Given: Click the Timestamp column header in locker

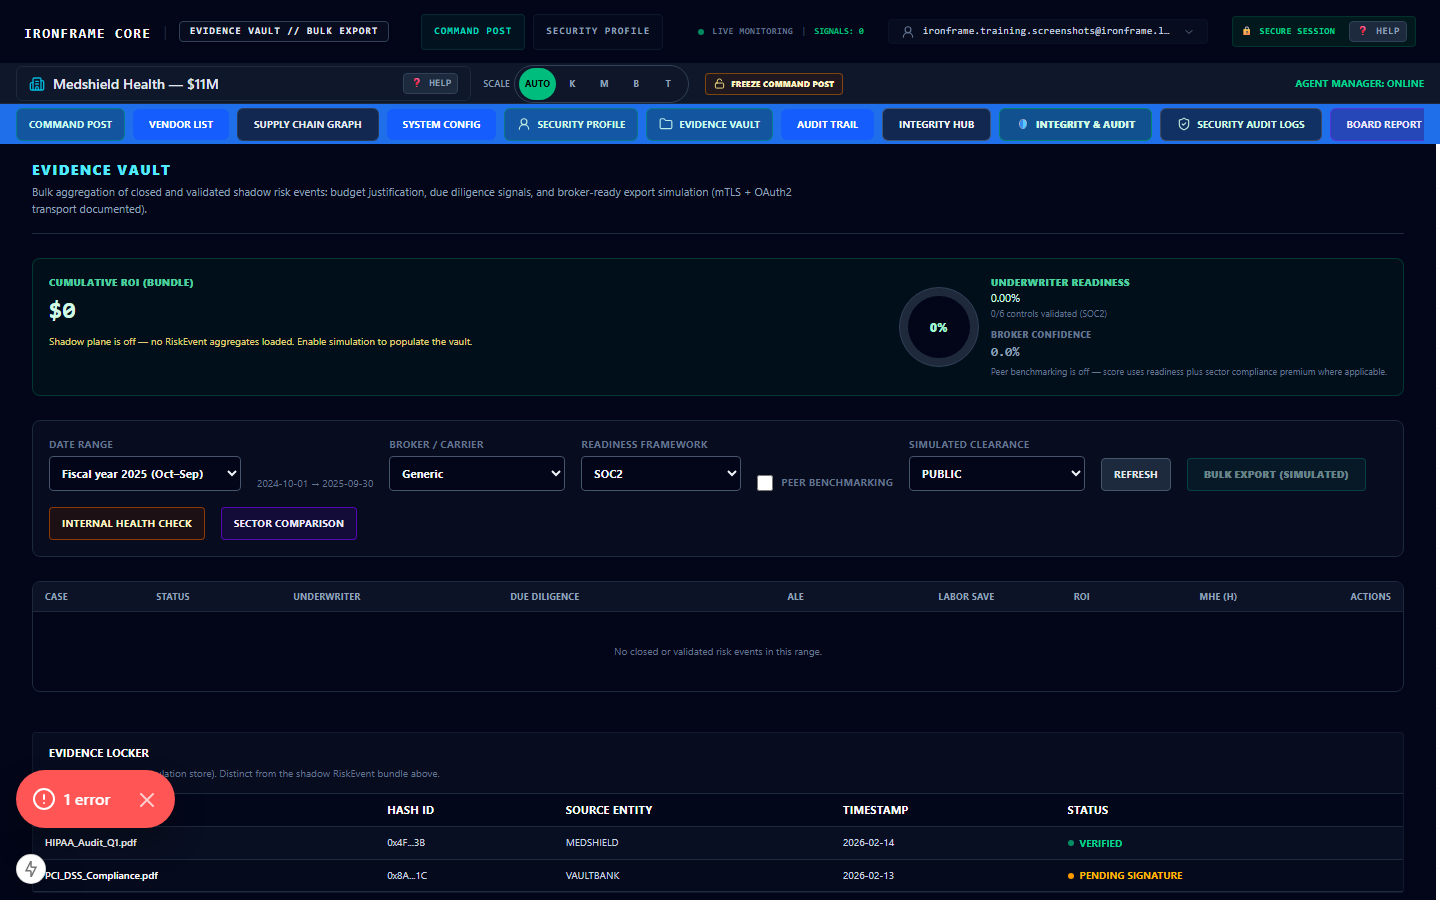Looking at the screenshot, I should tap(876, 810).
